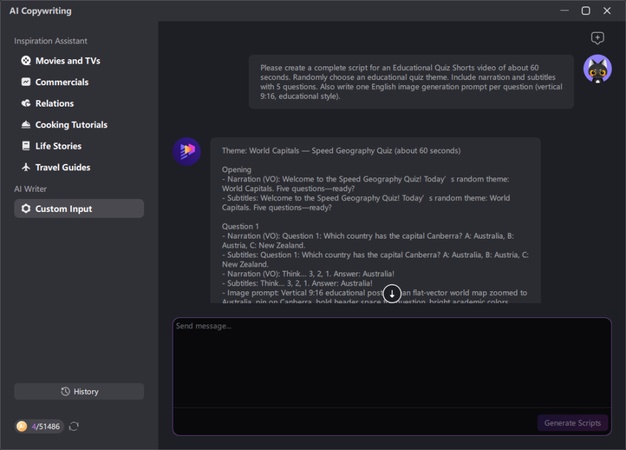This screenshot has width=626, height=450.
Task: Click the film reel icon beside Movies and TVs
Action: click(26, 61)
